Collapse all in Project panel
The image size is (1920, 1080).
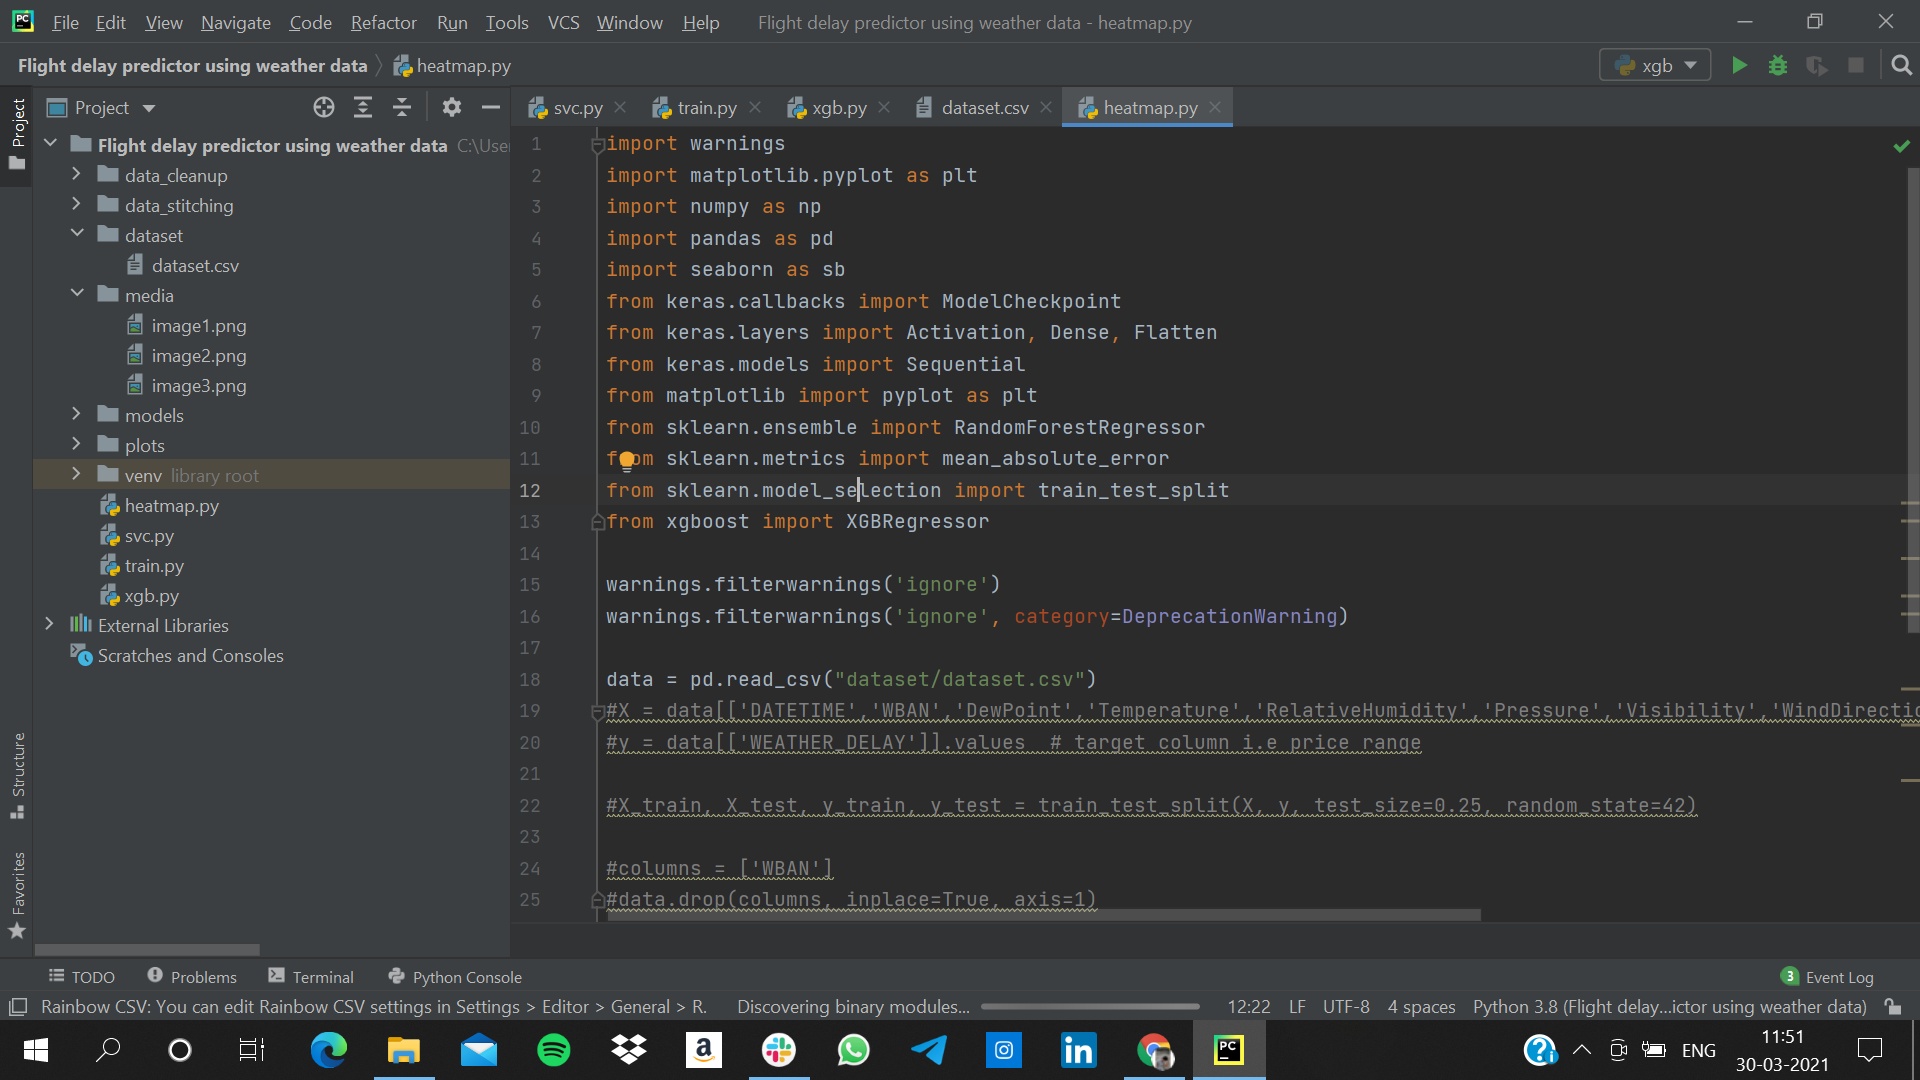point(402,108)
